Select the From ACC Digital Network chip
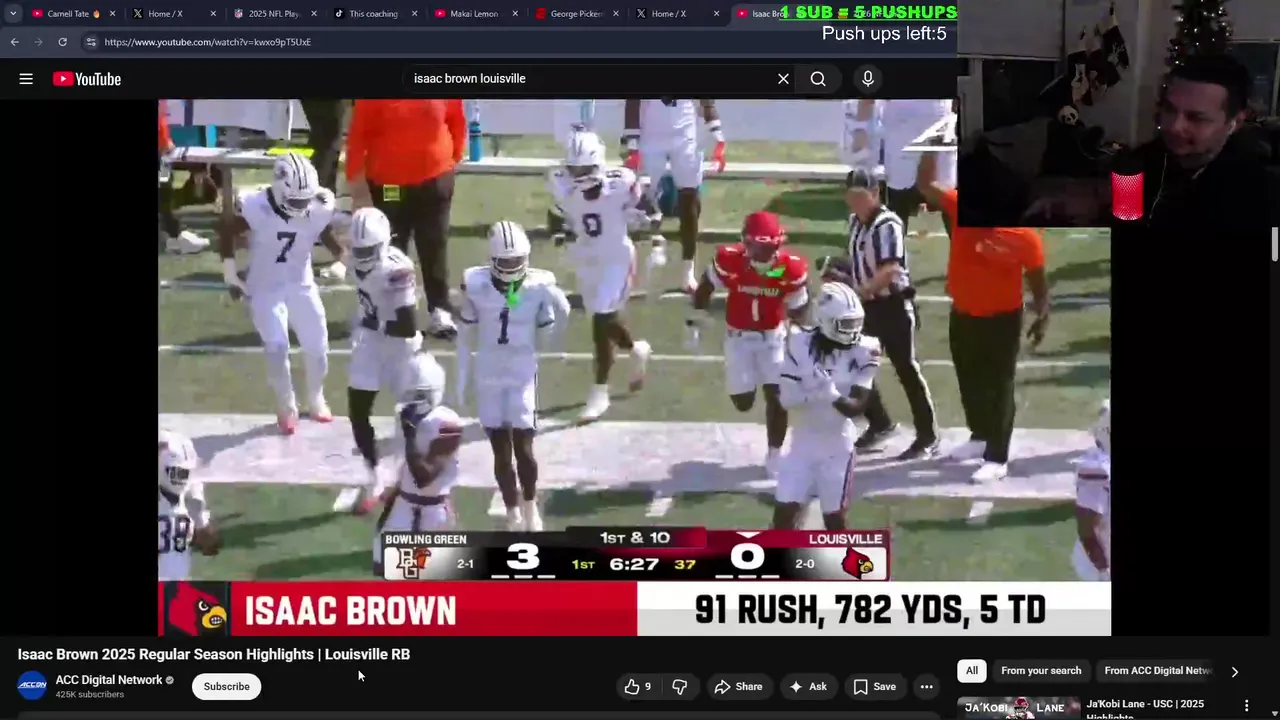1280x720 pixels. coord(1158,671)
